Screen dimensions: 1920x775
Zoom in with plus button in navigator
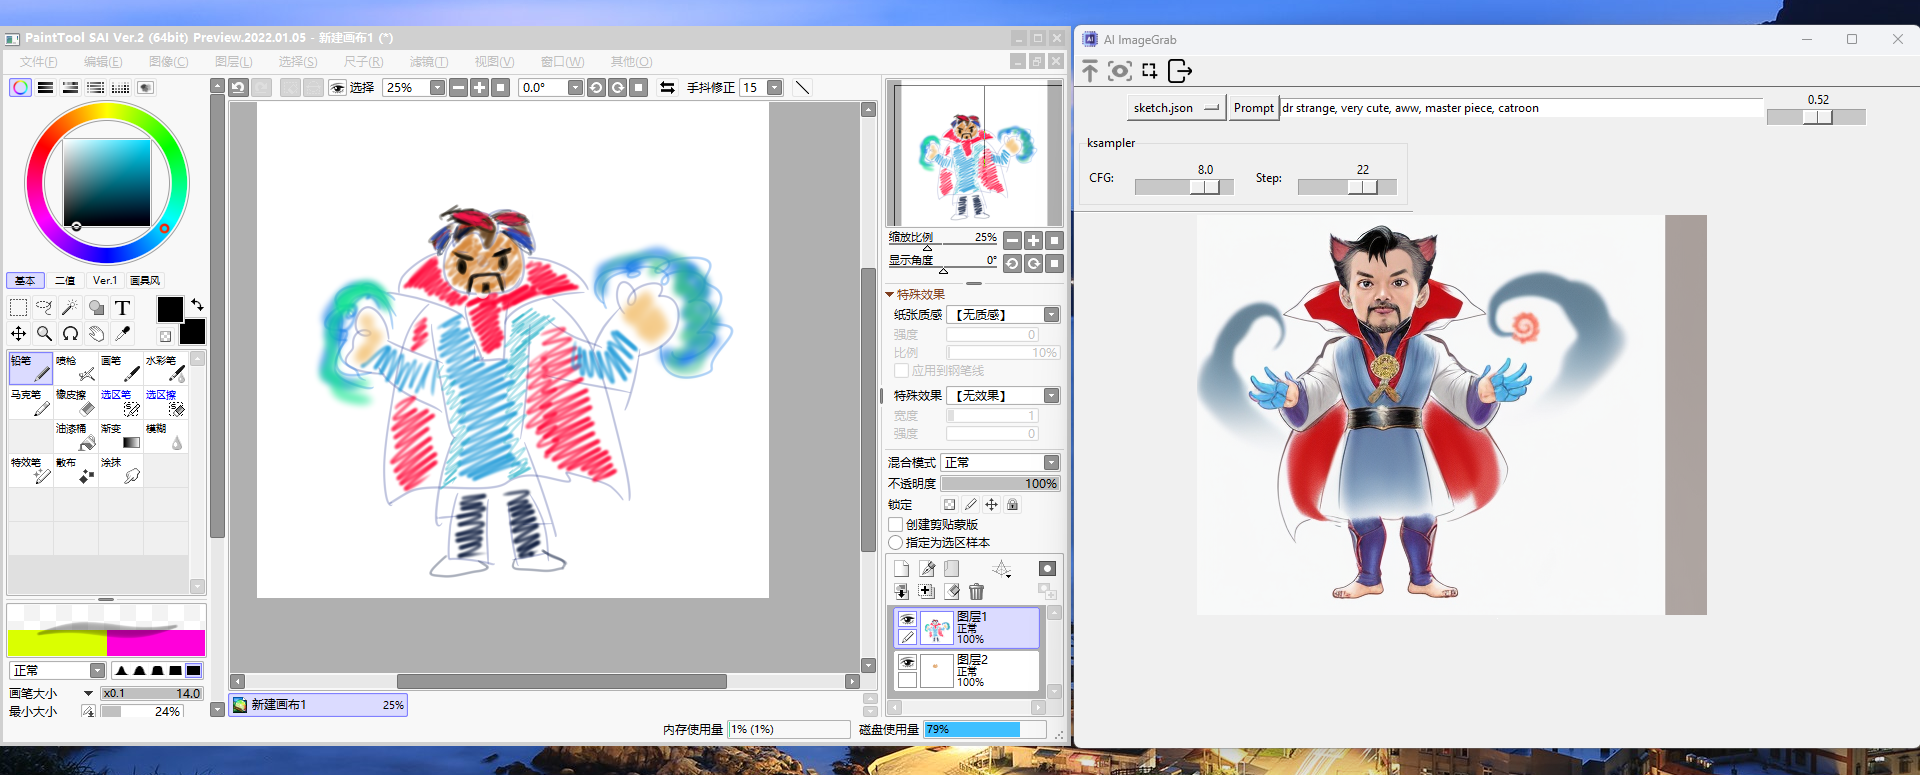pos(1033,241)
